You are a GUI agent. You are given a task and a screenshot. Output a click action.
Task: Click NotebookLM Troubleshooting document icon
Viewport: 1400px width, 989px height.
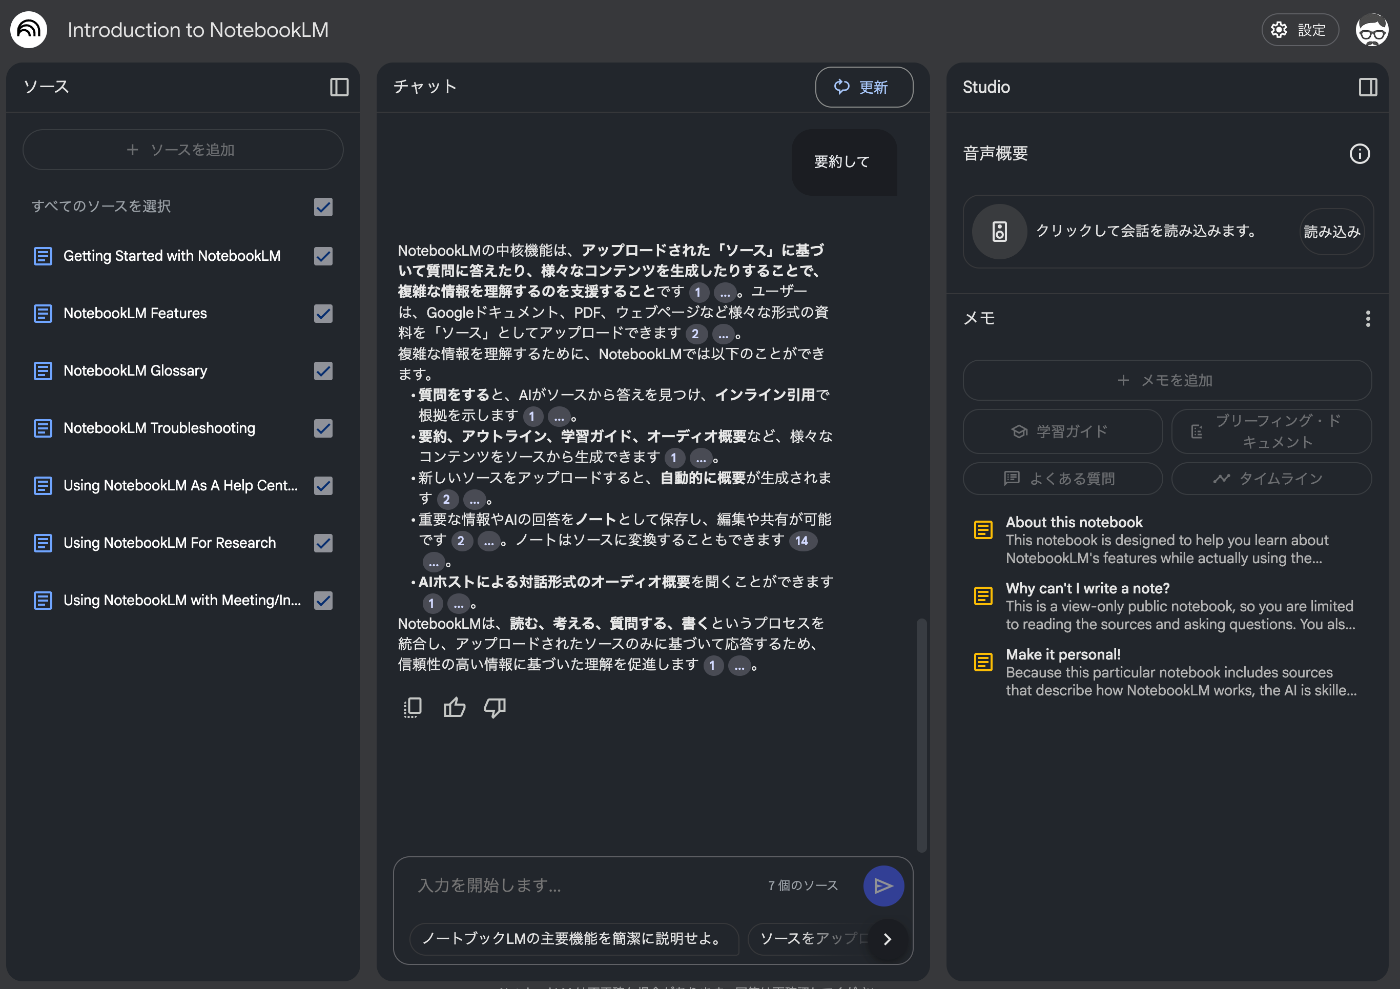[43, 428]
